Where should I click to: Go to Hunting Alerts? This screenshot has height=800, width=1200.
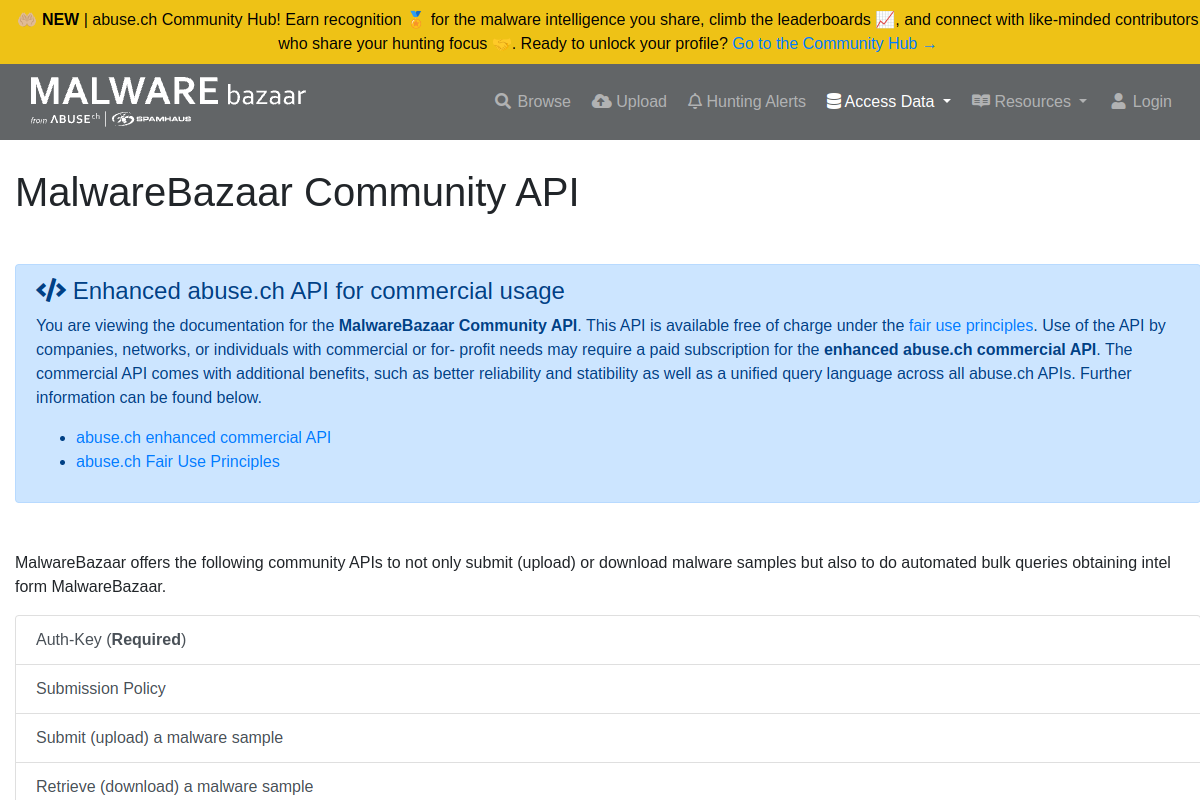coord(747,101)
